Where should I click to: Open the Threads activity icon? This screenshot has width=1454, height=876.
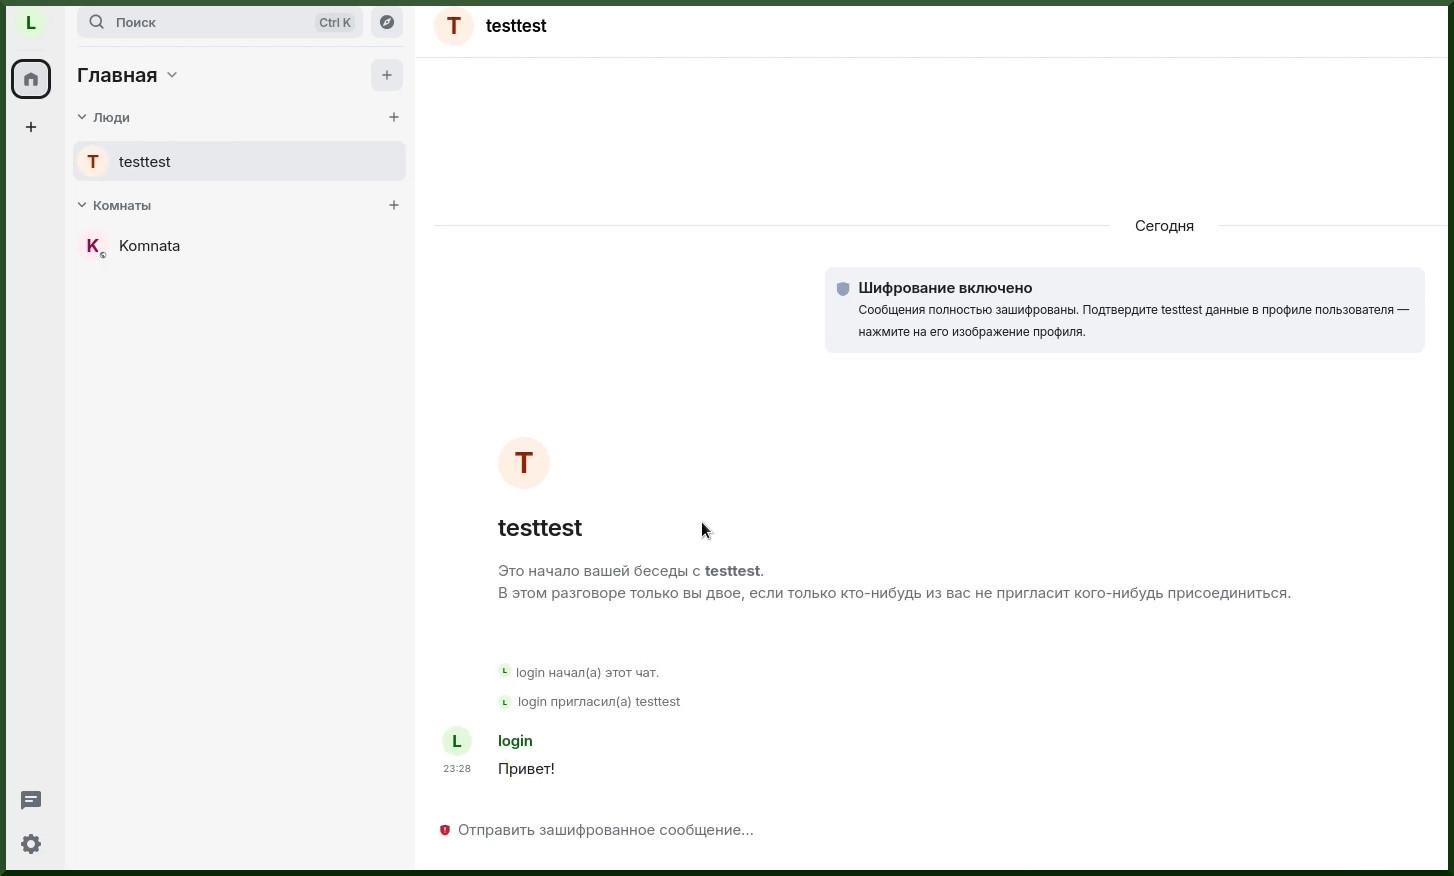pyautogui.click(x=31, y=800)
